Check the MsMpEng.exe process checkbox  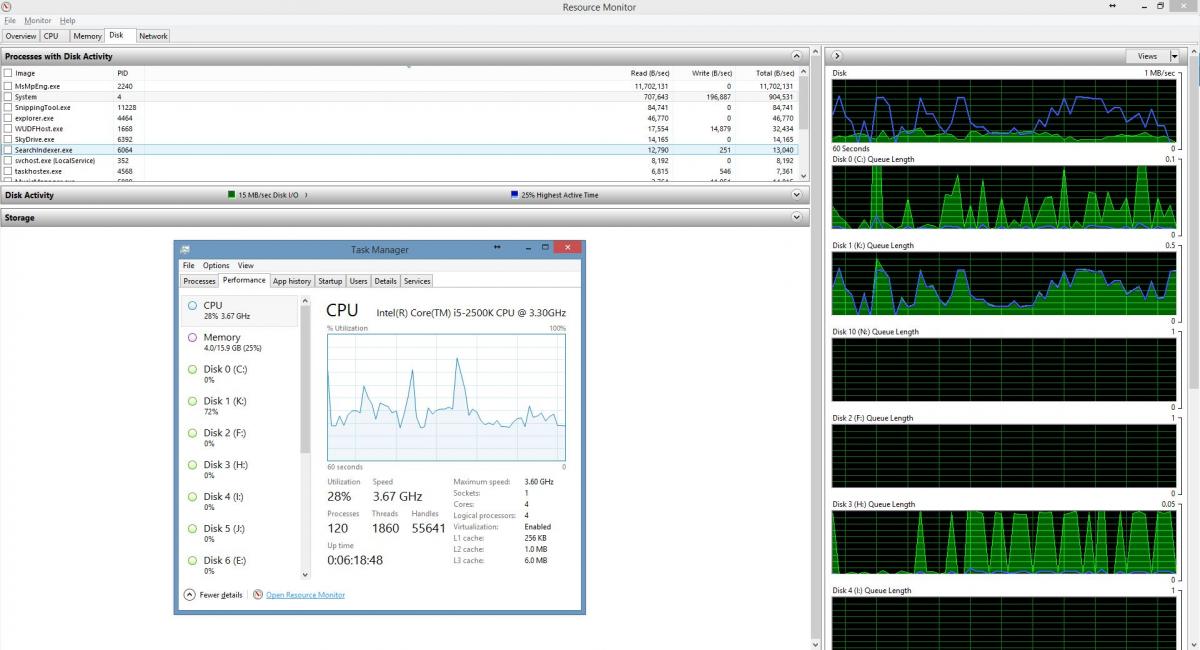click(x=9, y=86)
